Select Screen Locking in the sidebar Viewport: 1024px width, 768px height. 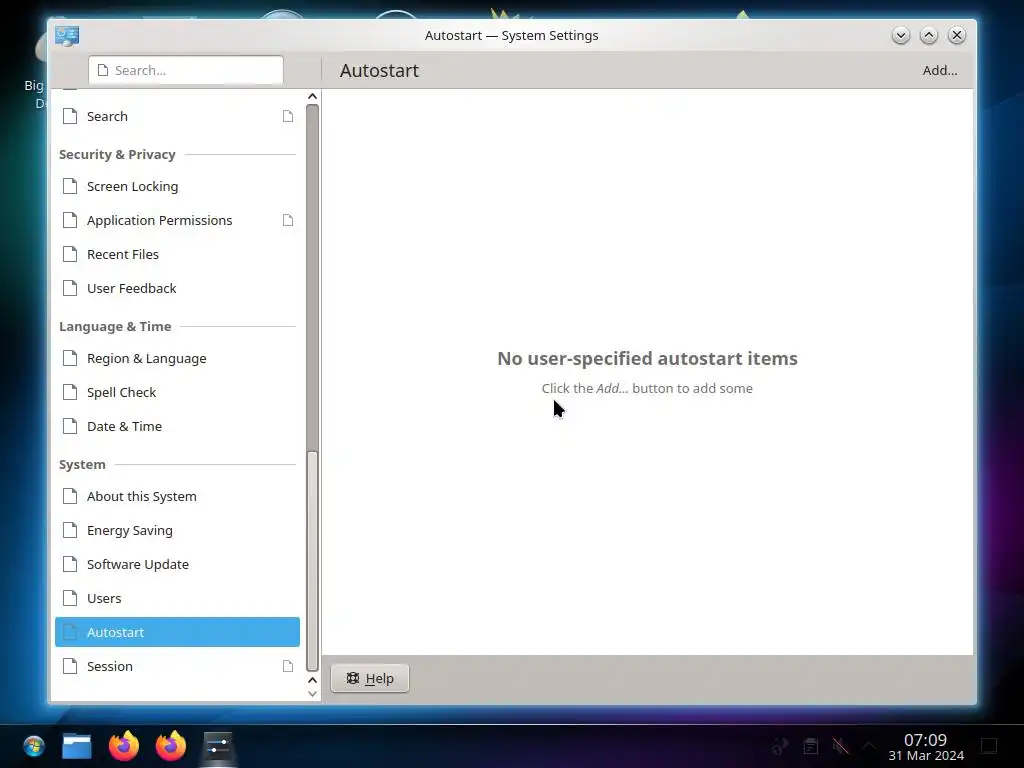177,186
